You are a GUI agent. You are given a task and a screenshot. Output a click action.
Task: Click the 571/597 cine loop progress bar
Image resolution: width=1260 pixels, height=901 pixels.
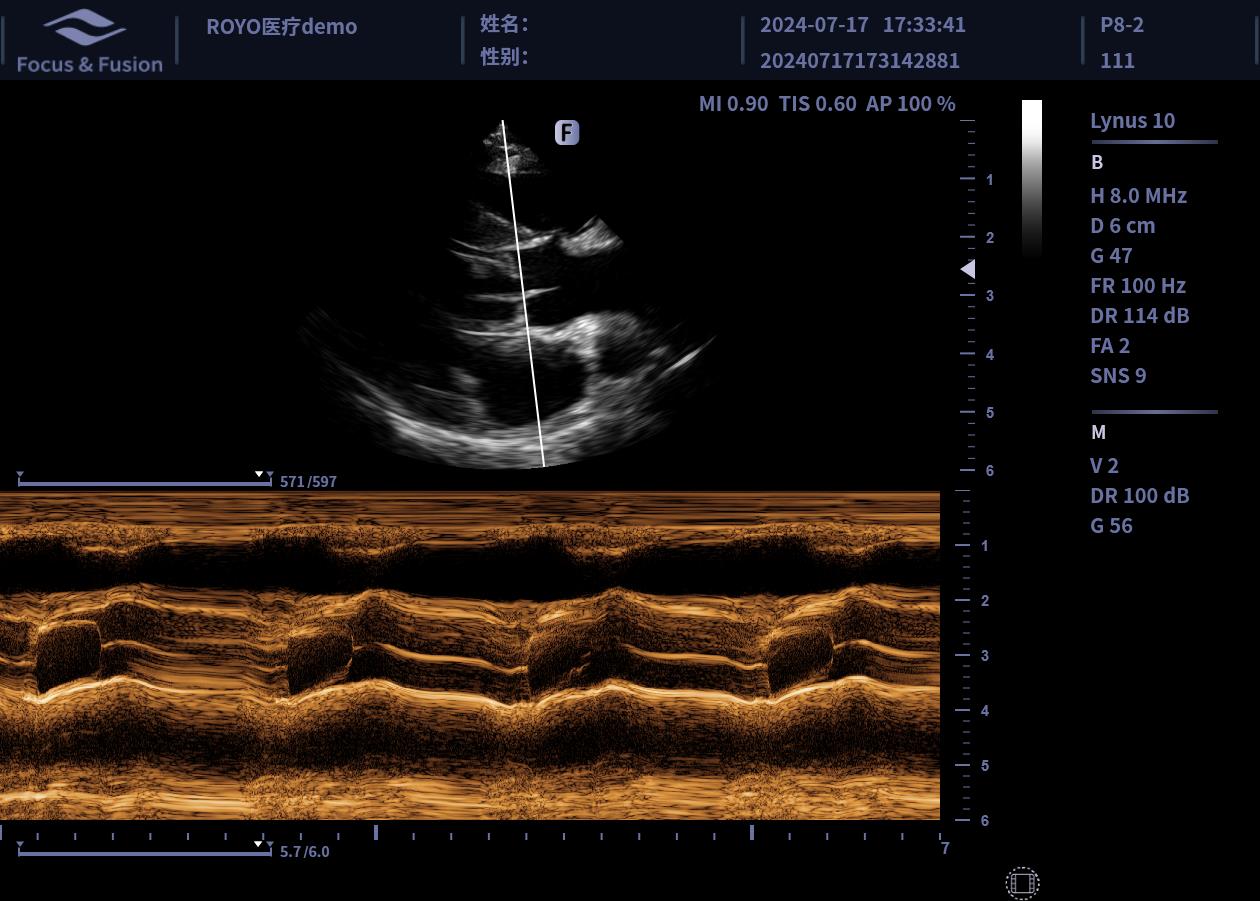(x=144, y=484)
